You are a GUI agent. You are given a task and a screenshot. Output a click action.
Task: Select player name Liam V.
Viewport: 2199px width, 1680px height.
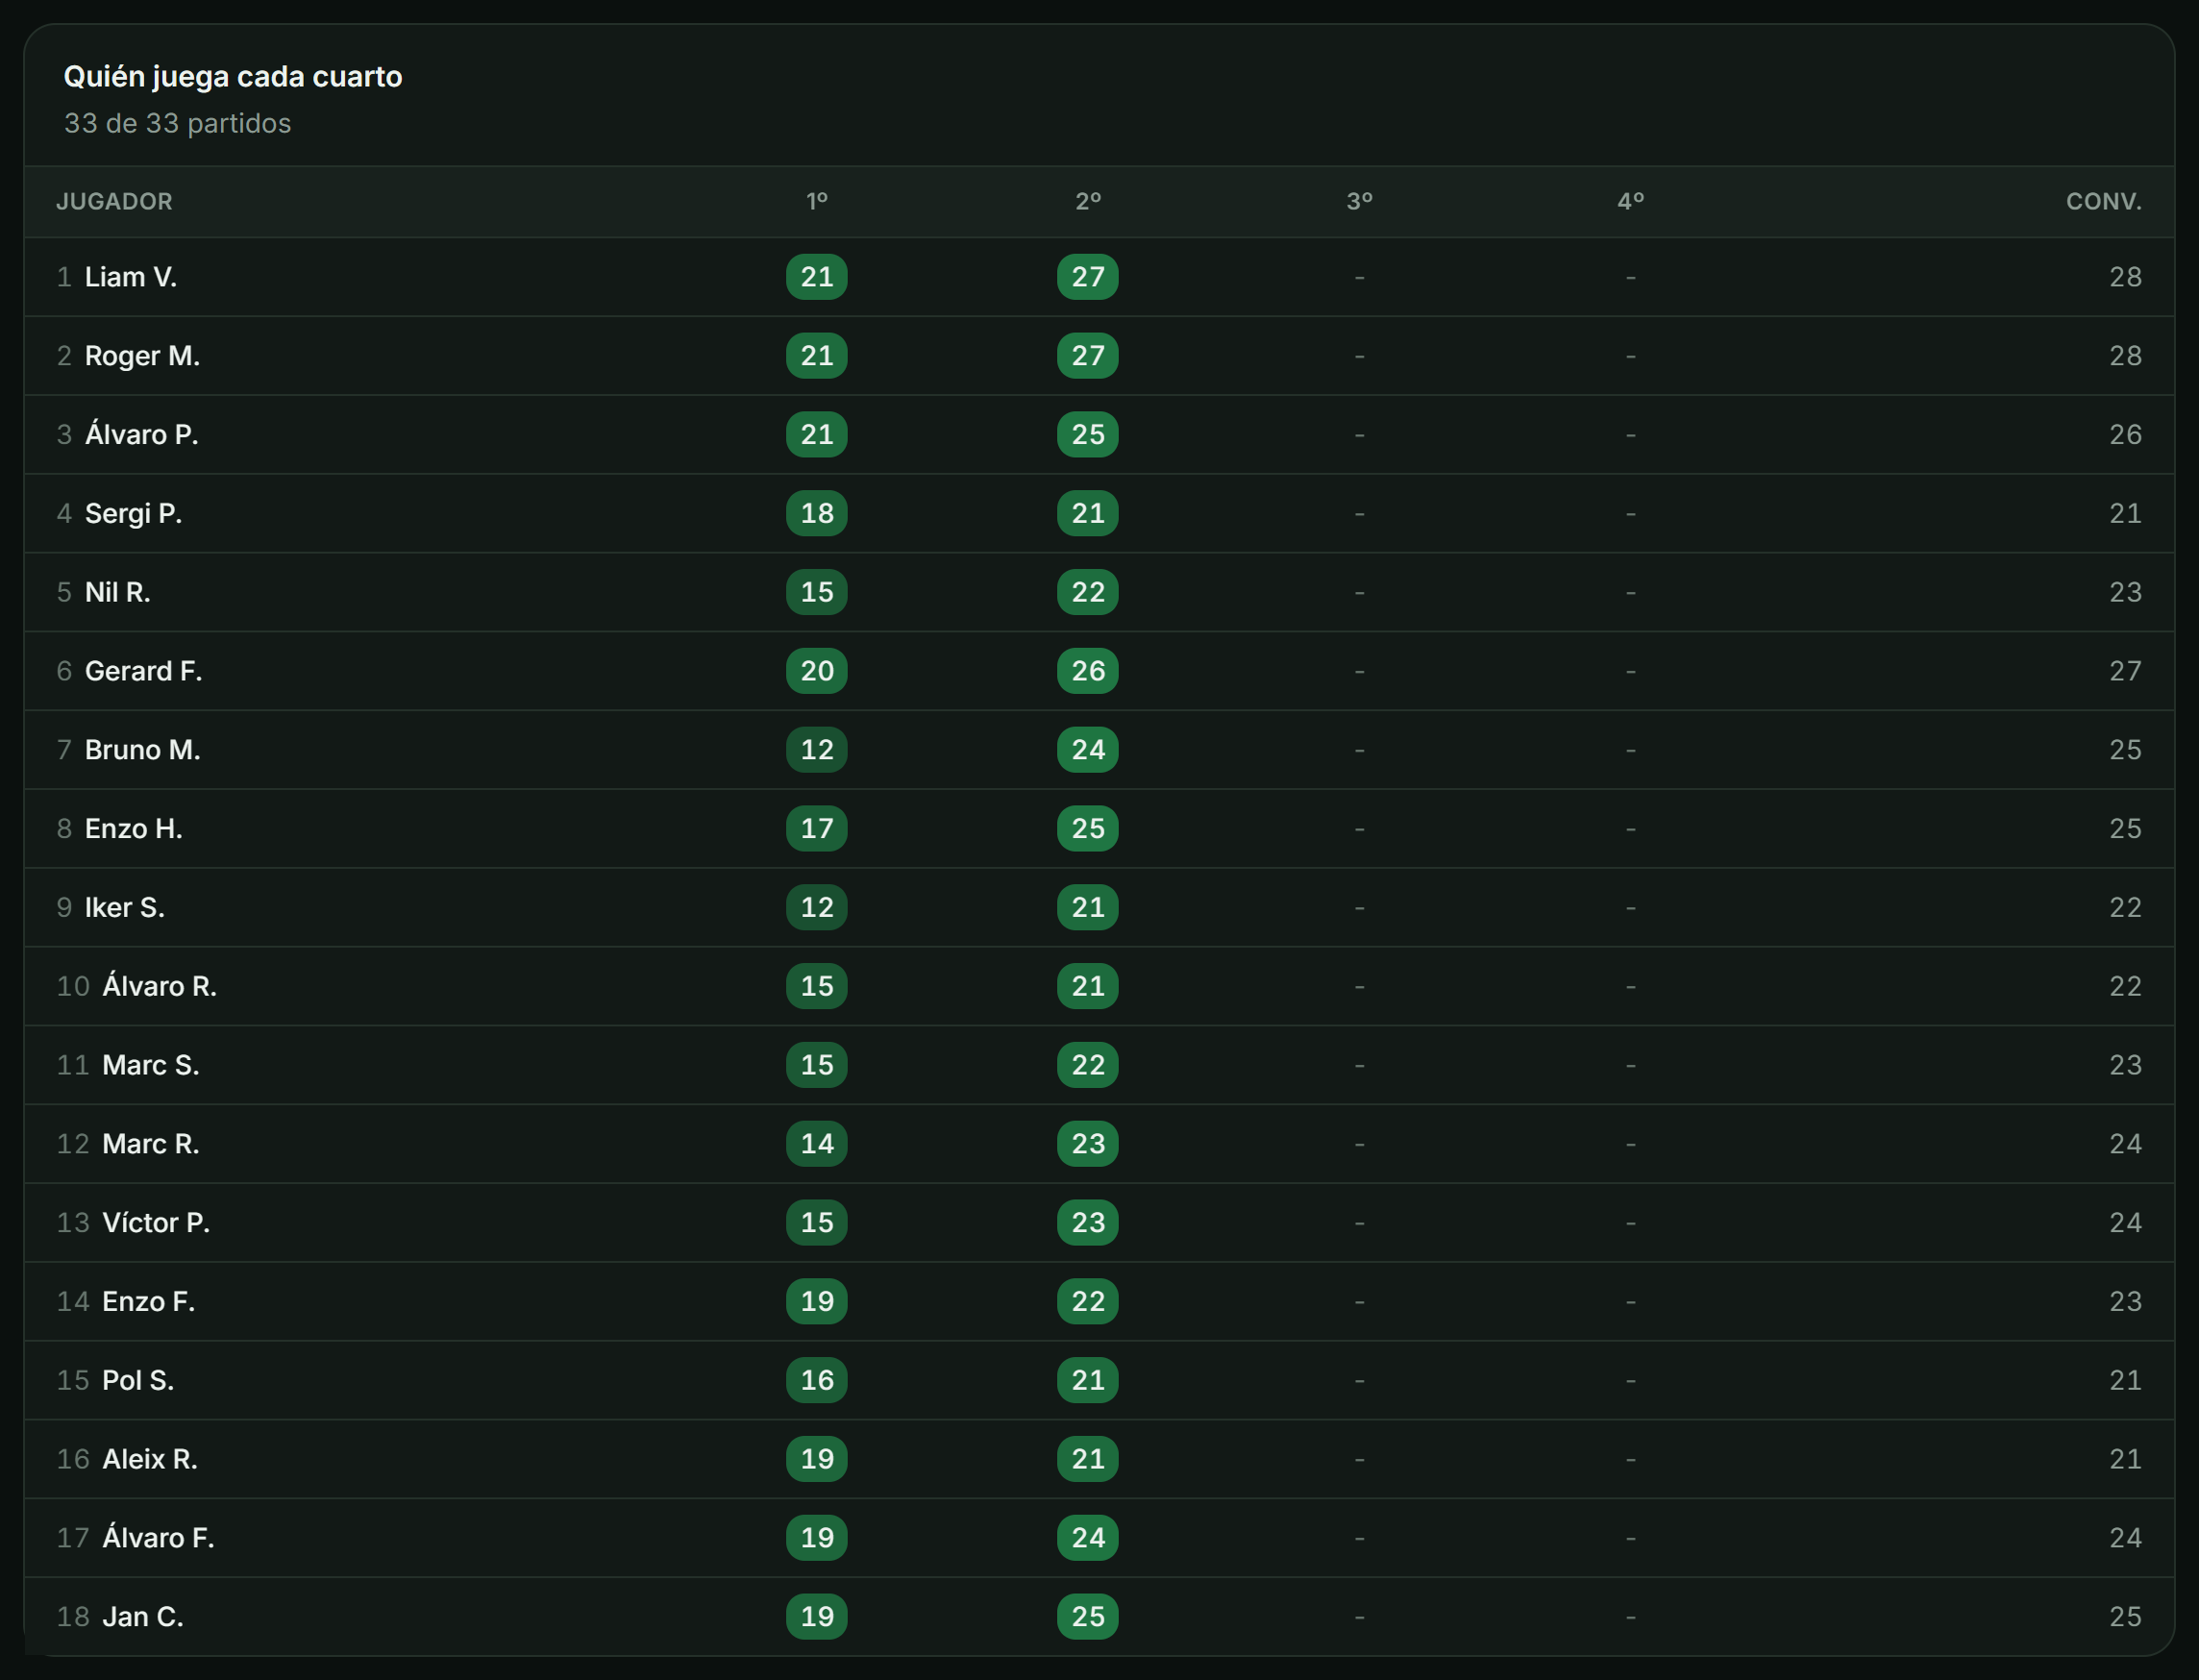click(x=131, y=277)
